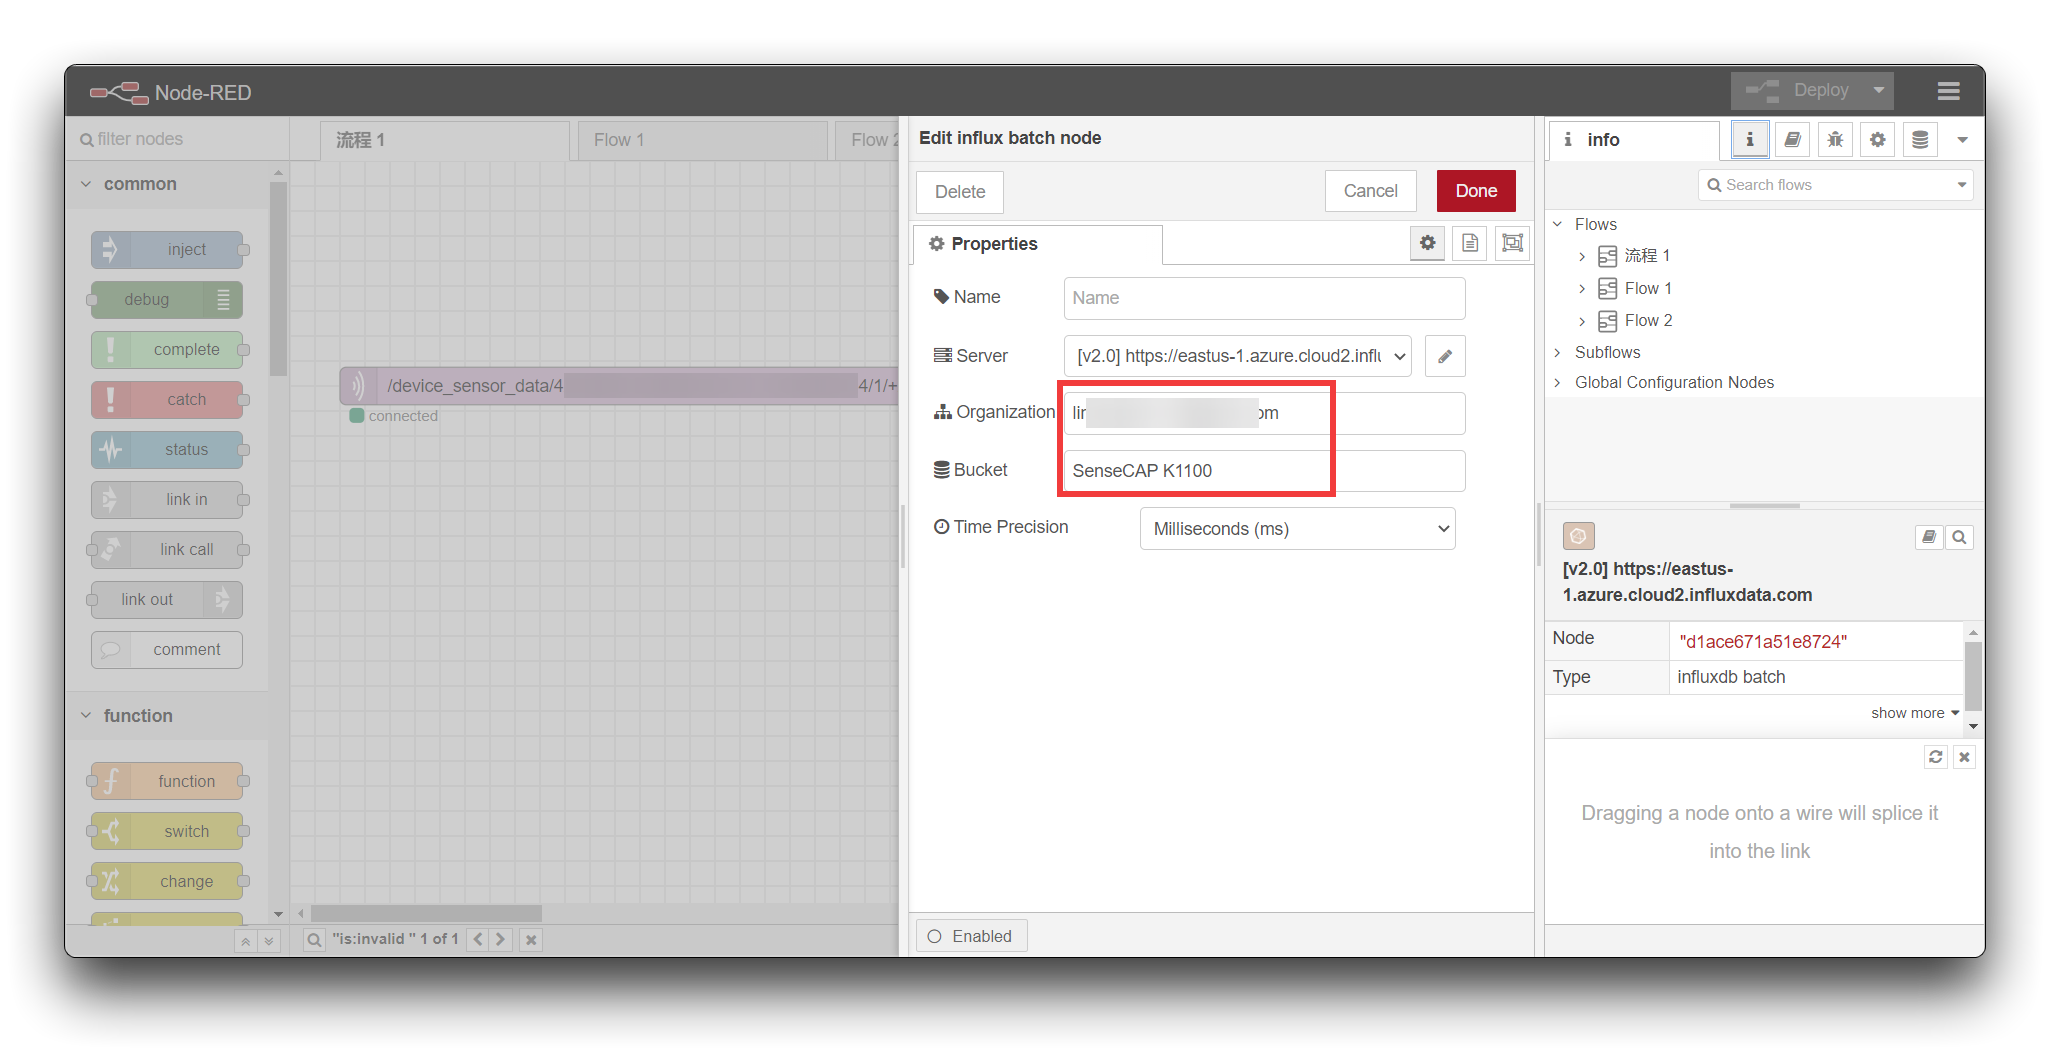Open the Search flows options arrow

[x=1962, y=185]
